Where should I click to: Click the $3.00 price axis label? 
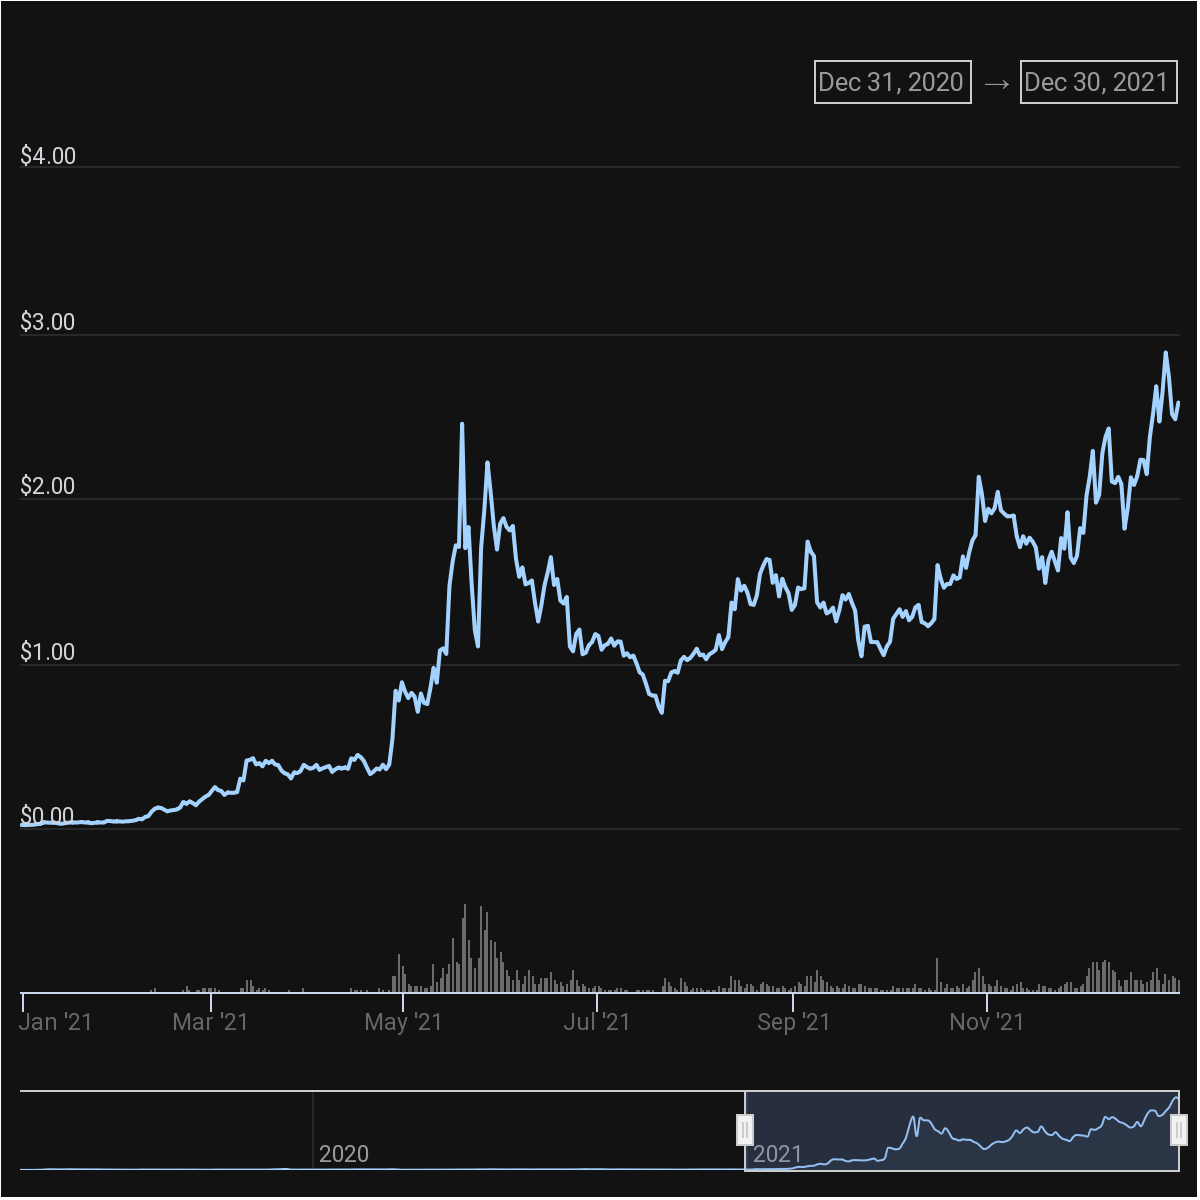click(x=48, y=322)
